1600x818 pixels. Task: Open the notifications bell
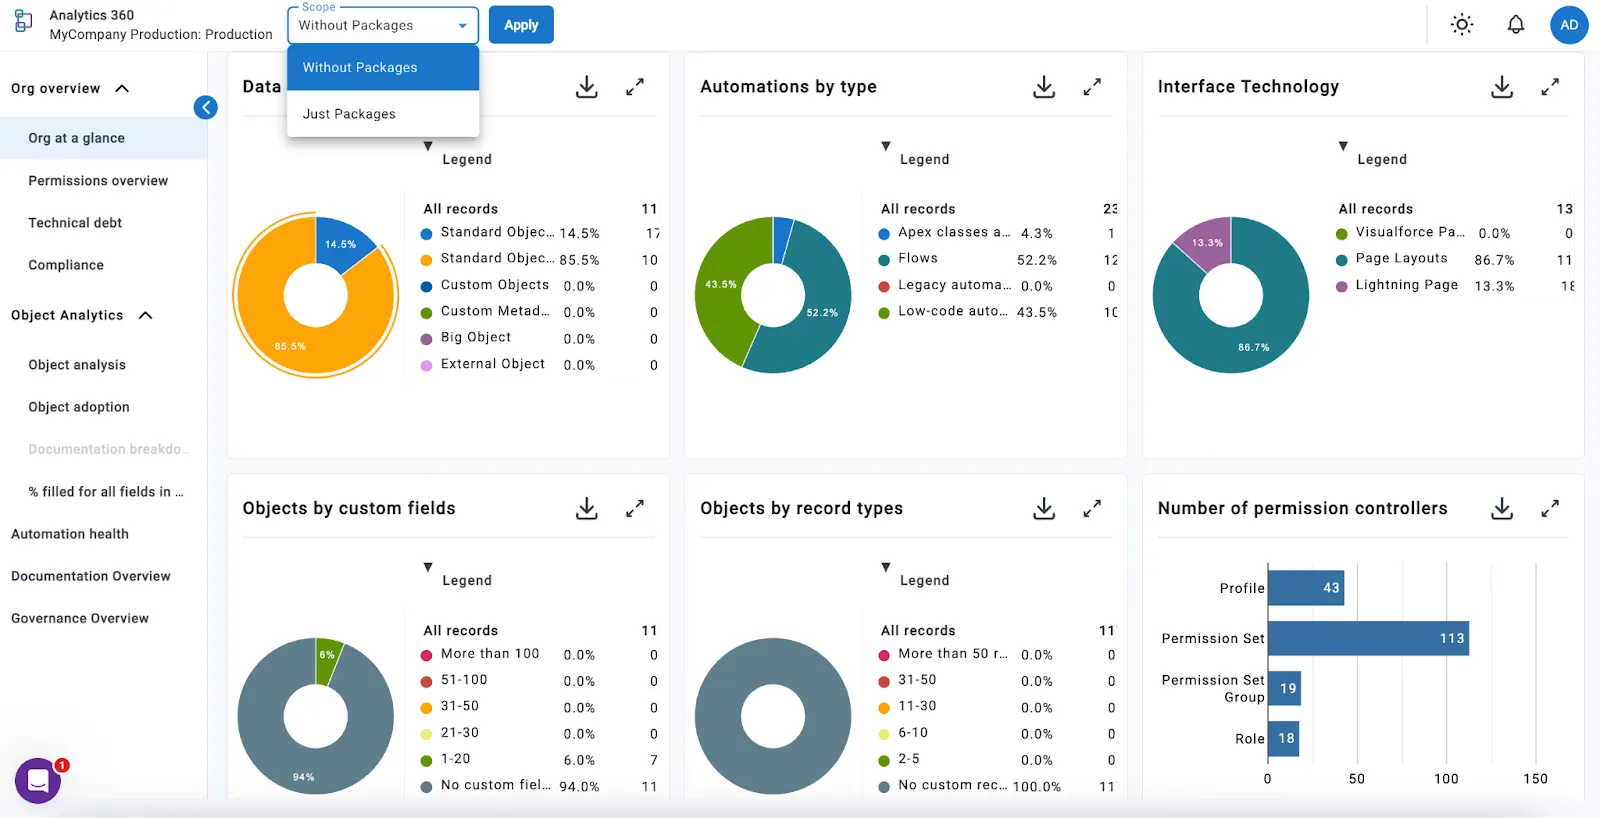click(x=1516, y=25)
